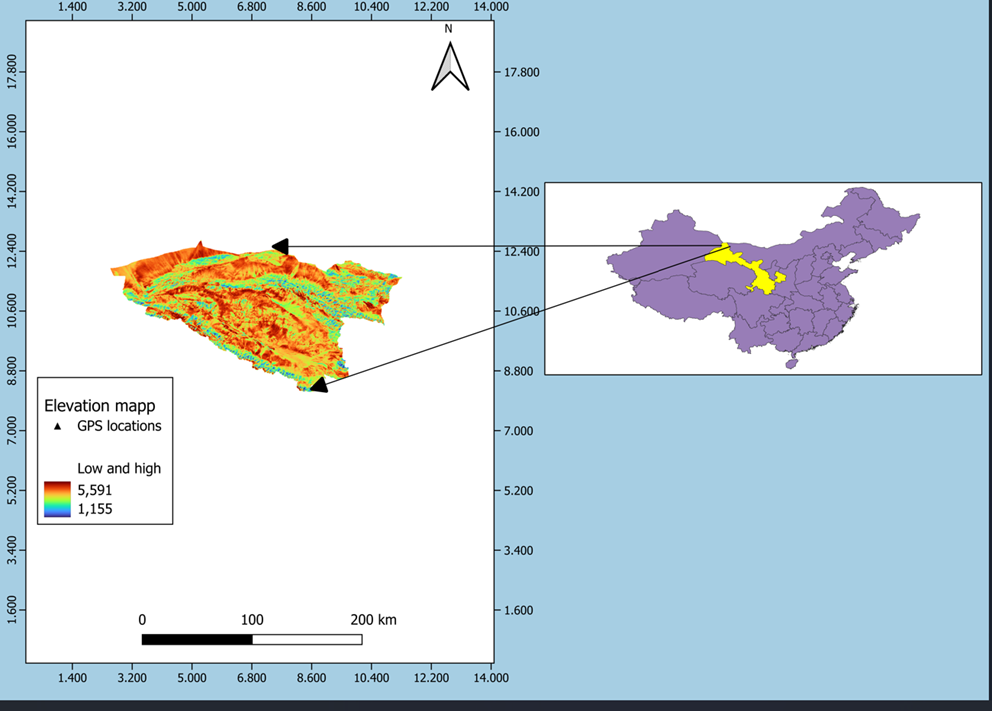This screenshot has width=992, height=711.
Task: Click the small island below China's southeast coast
Action: click(792, 364)
